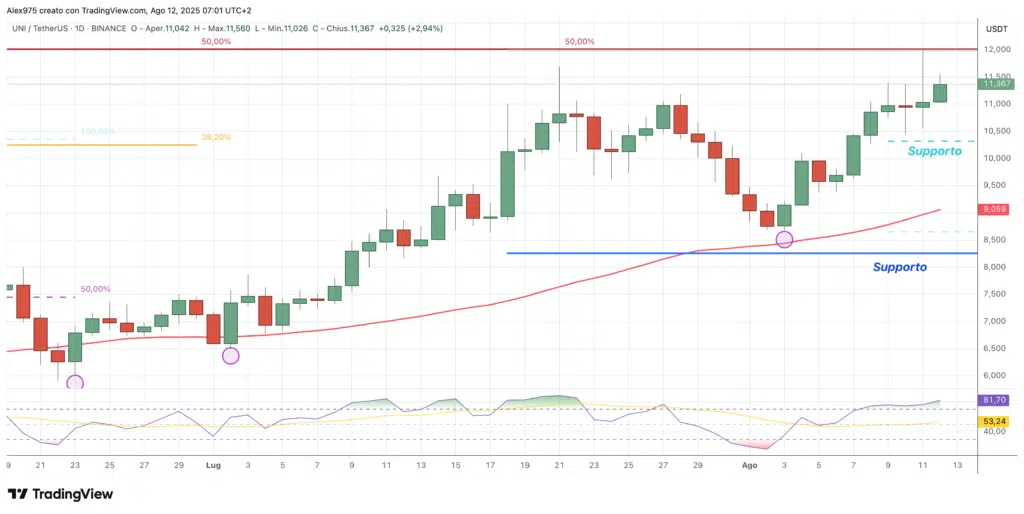This screenshot has height=514, width=1024.
Task: Select the cyan Supporto text label
Action: [934, 151]
